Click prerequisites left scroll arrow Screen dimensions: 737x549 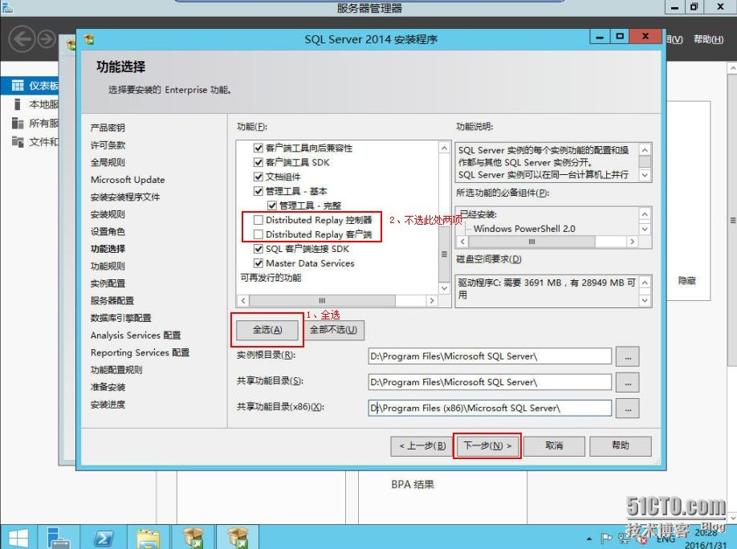463,242
